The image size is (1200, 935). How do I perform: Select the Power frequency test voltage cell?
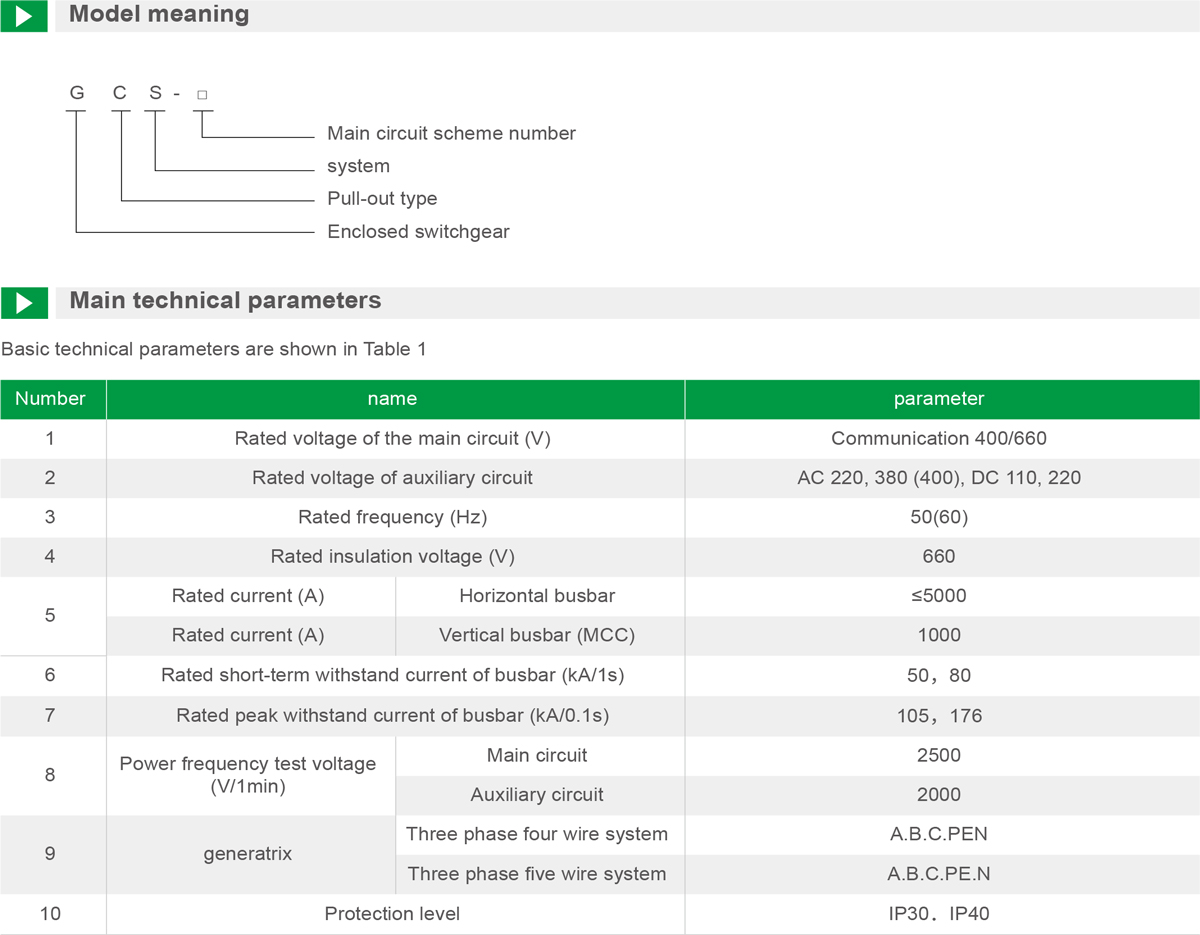(248, 775)
